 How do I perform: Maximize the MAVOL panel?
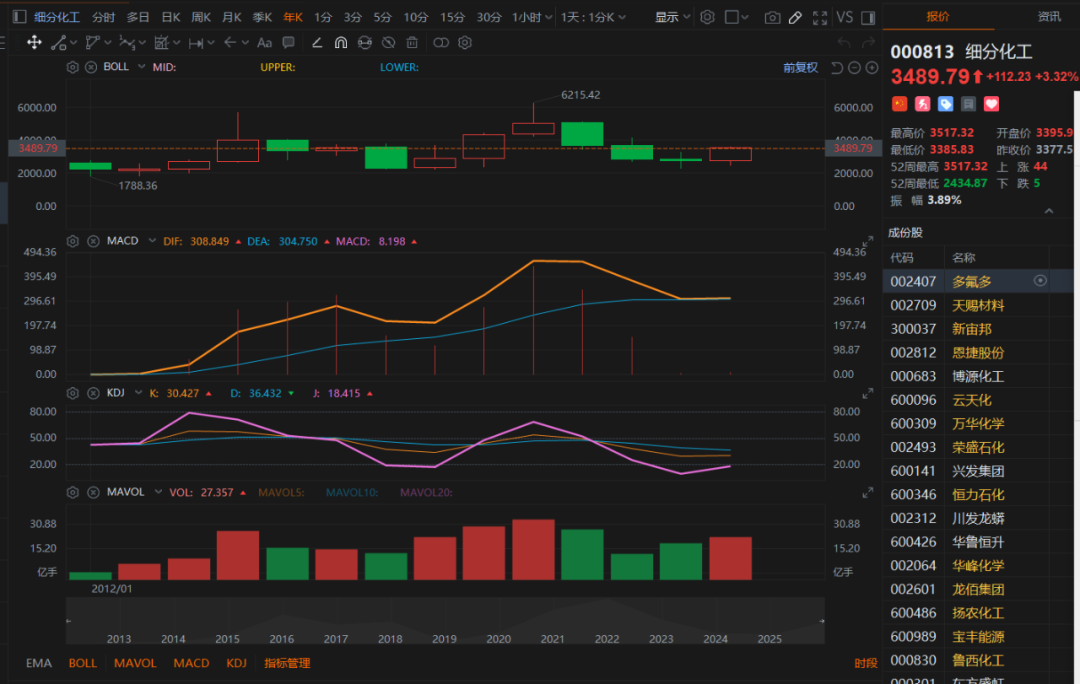868,493
